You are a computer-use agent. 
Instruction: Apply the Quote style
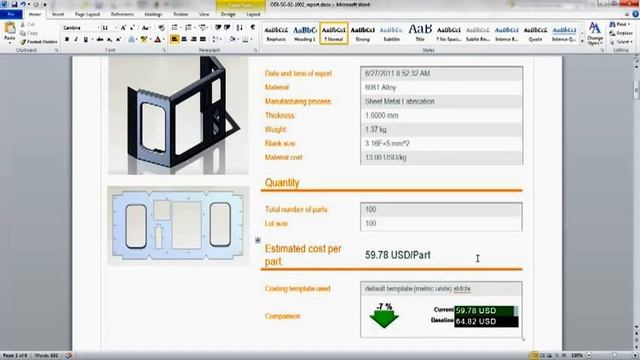[535, 33]
